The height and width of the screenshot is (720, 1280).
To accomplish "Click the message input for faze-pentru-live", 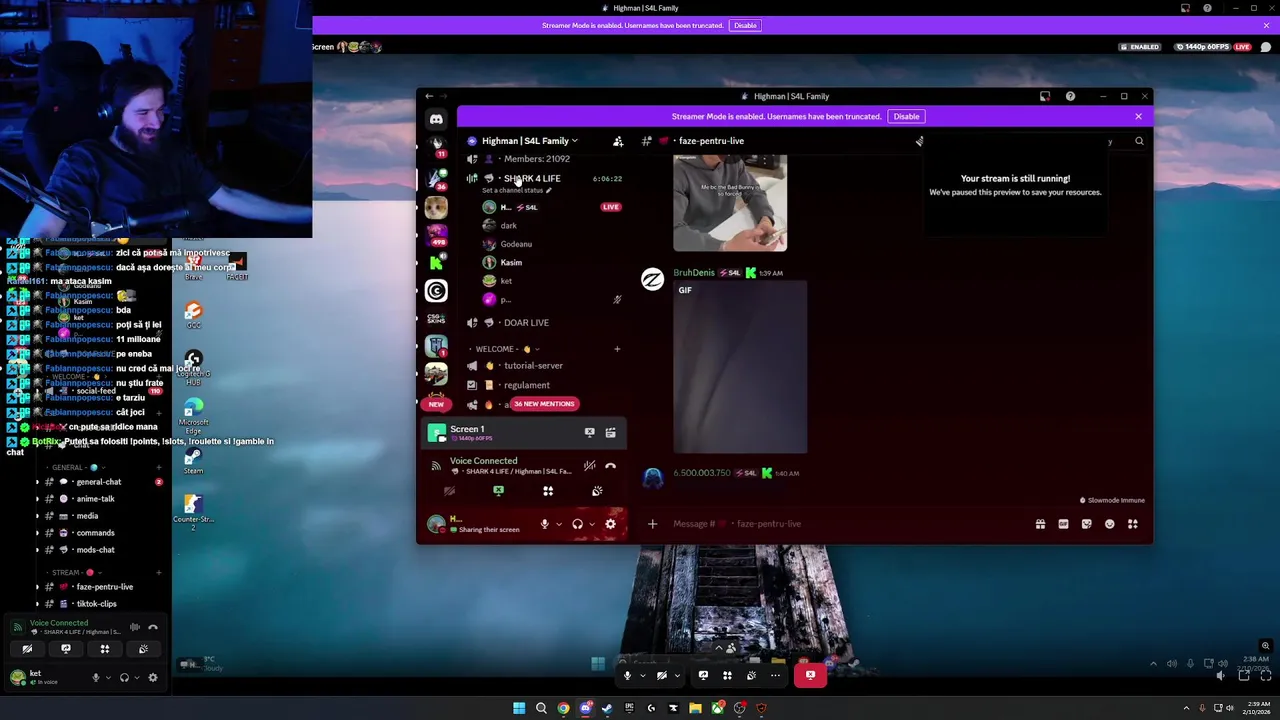I will [x=850, y=524].
